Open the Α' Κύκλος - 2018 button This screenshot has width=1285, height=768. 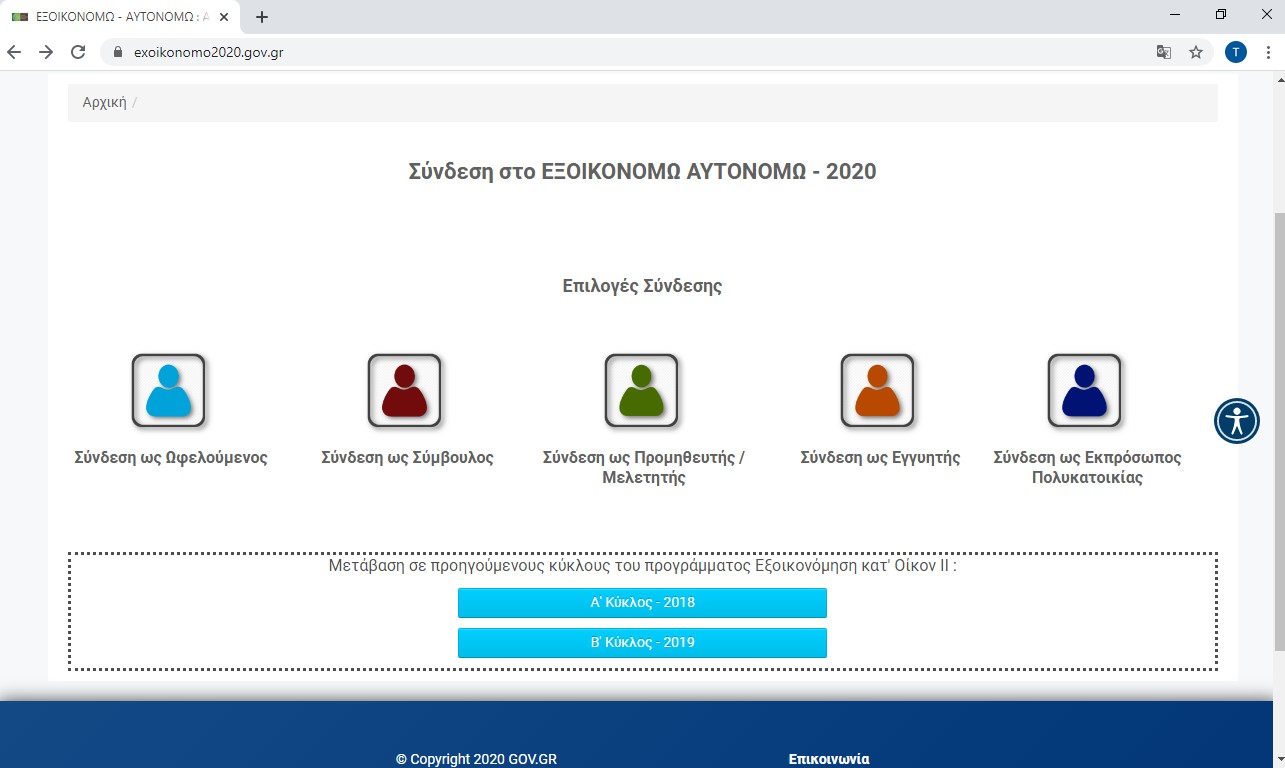point(642,603)
